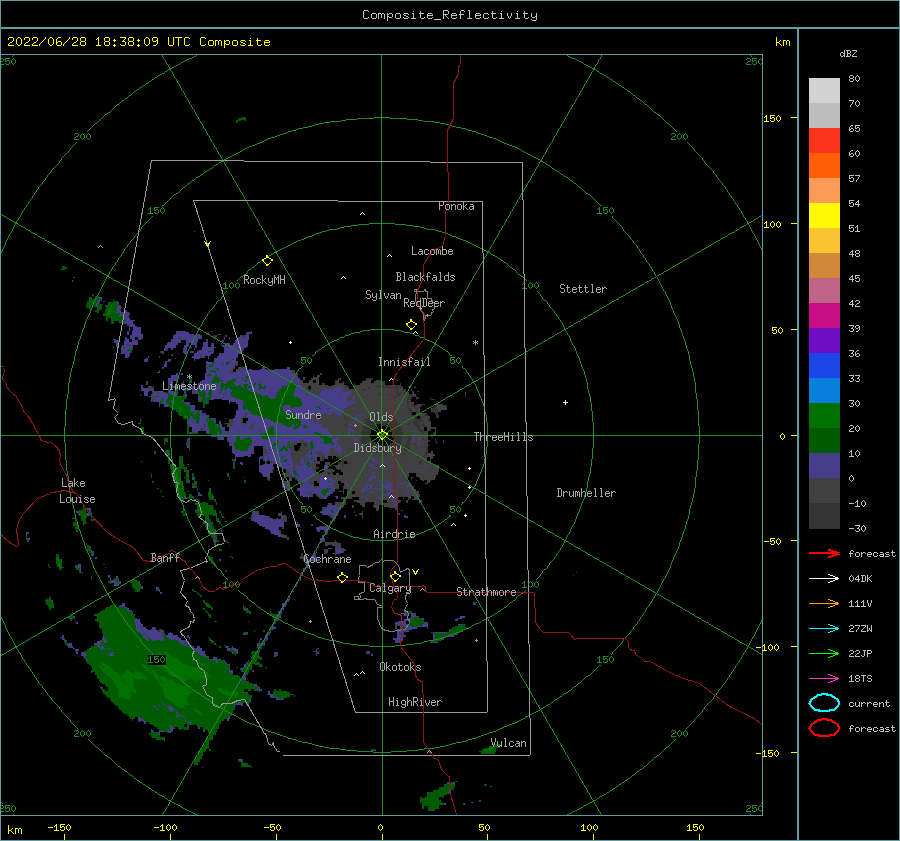Image resolution: width=900 pixels, height=841 pixels.
Task: Click the RedDeer city label
Action: (x=424, y=303)
